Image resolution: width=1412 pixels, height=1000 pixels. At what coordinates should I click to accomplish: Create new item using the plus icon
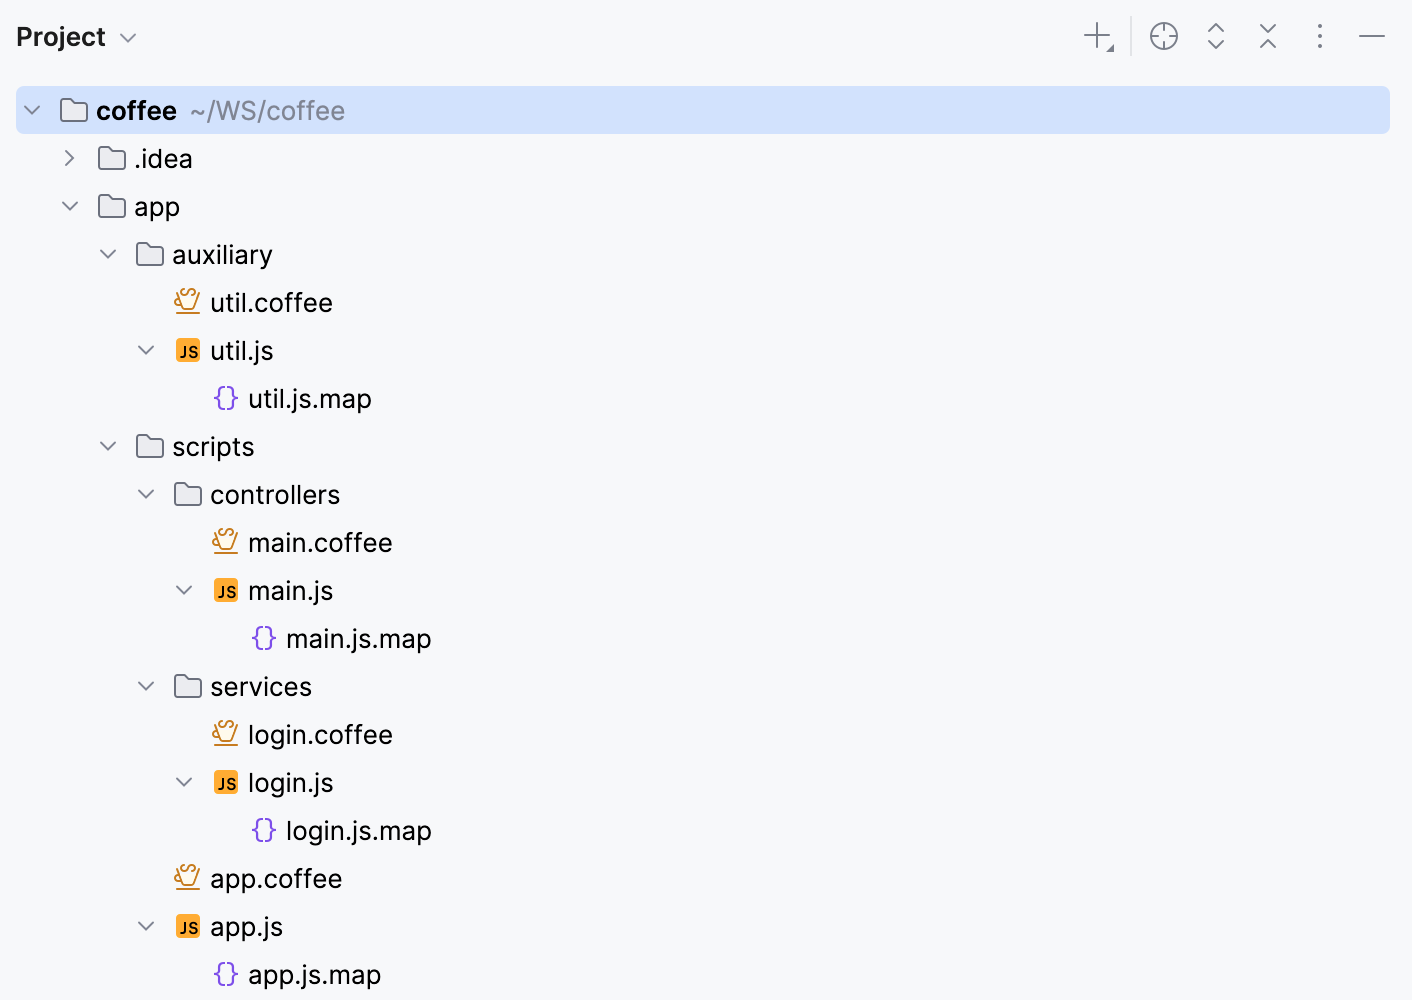click(1096, 36)
